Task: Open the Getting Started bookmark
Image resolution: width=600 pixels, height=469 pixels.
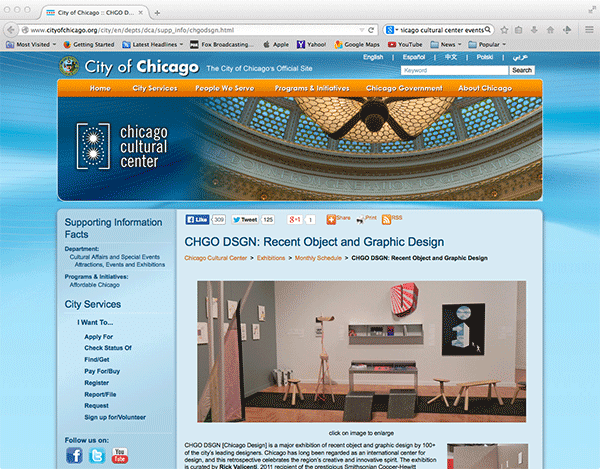Action: [89, 44]
